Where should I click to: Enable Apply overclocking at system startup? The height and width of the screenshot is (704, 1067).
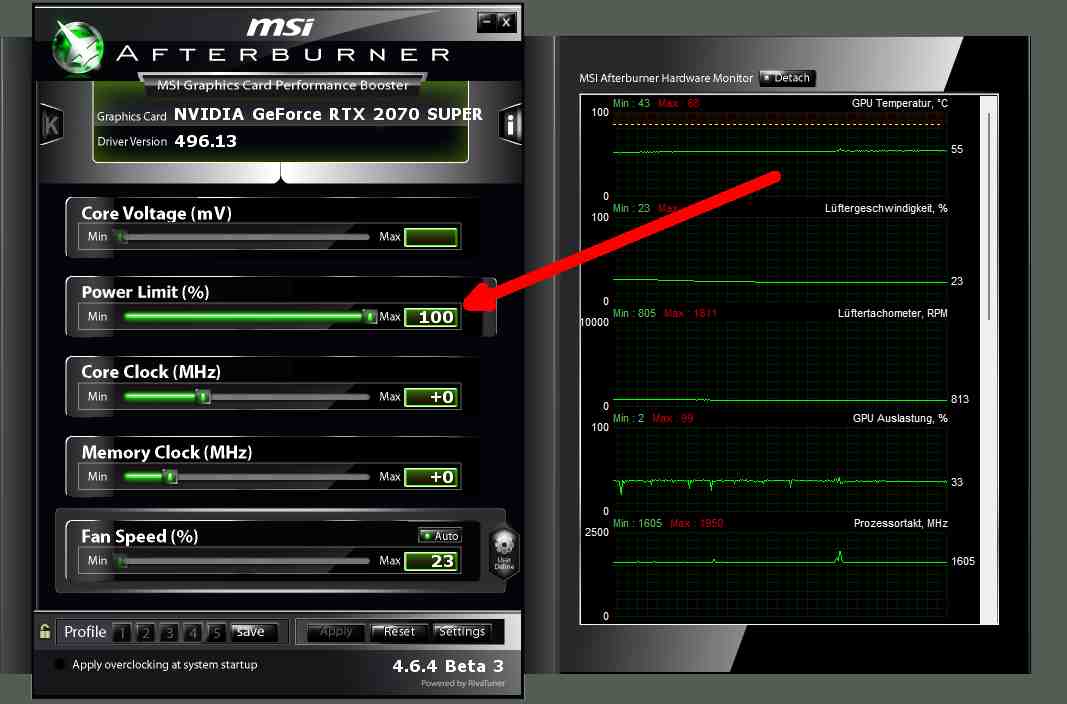[x=60, y=665]
